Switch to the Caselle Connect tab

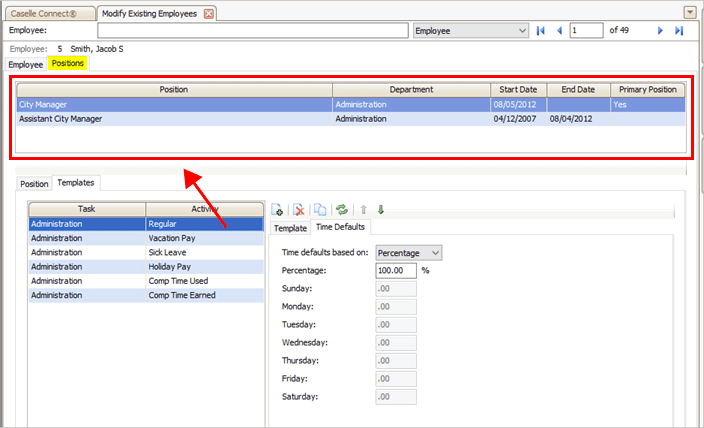[47, 13]
